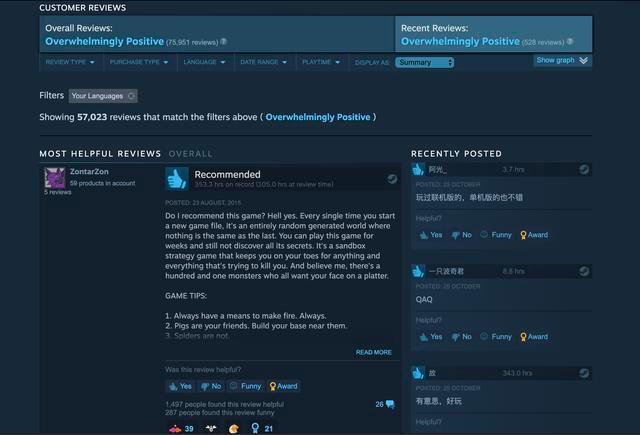Expand the Show graph panel
This screenshot has height=435, width=640.
(x=562, y=60)
